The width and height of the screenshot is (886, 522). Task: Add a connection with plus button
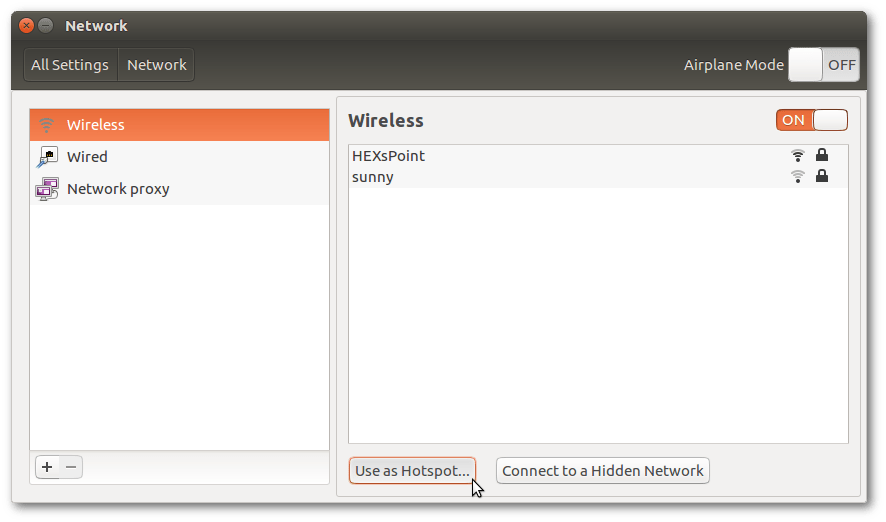47,467
